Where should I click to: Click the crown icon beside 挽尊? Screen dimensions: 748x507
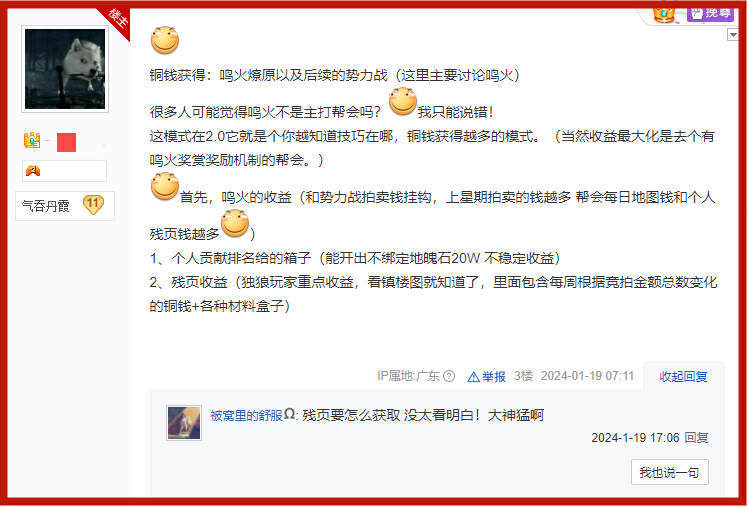coord(664,15)
